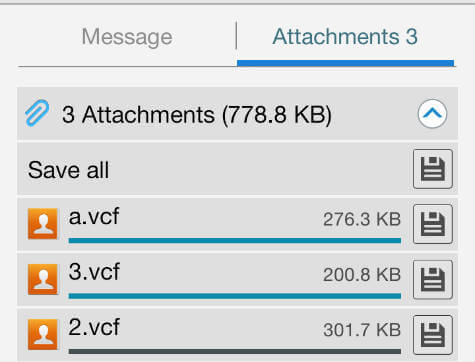Switch to the Message tab
475x362 pixels.
coord(127,37)
